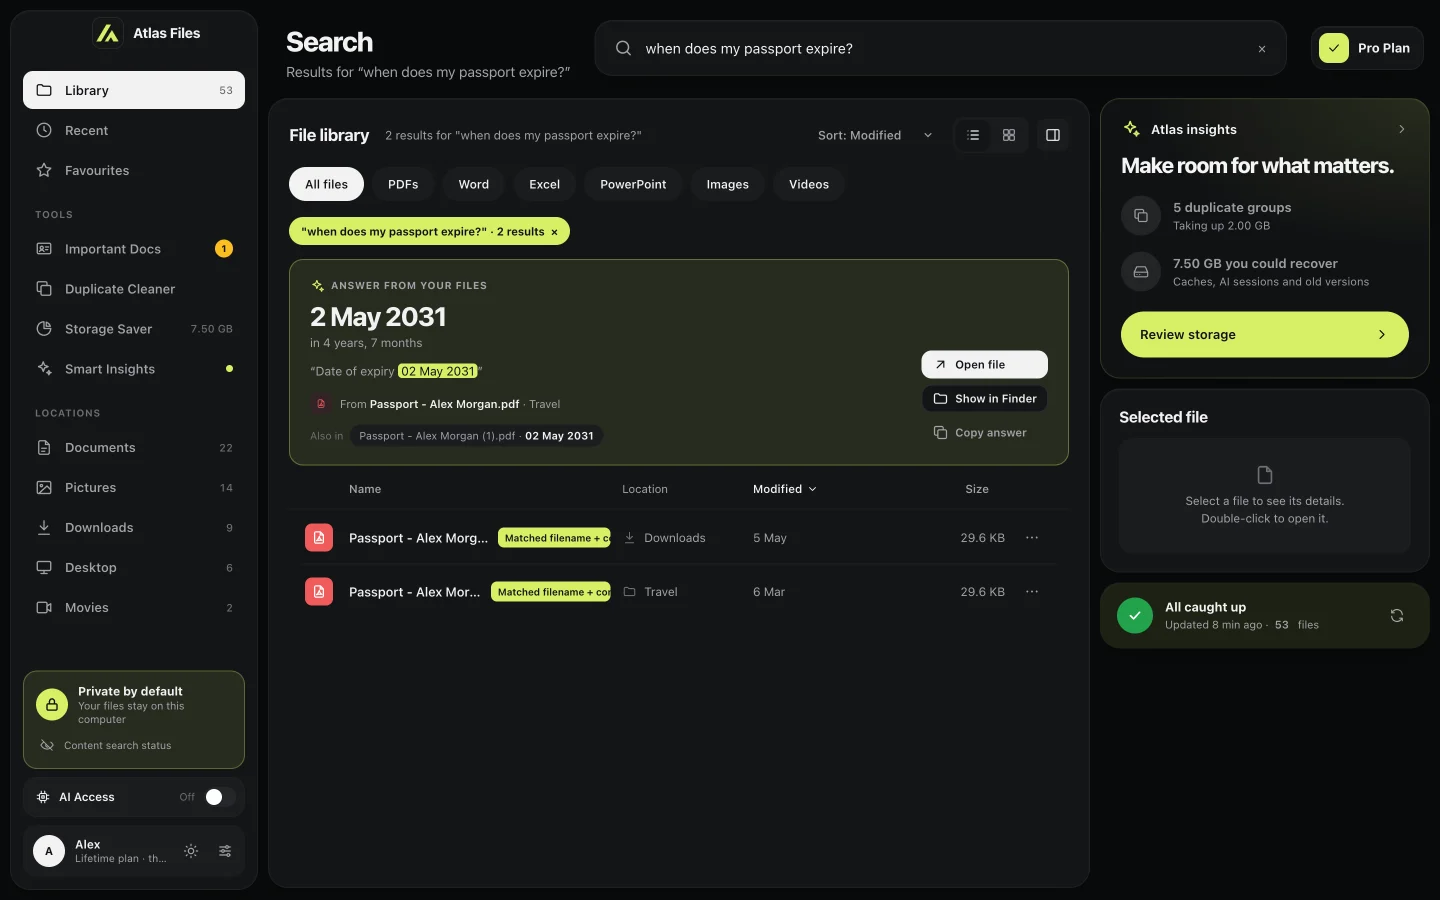Go to Recent files
The height and width of the screenshot is (900, 1440).
[134, 130]
